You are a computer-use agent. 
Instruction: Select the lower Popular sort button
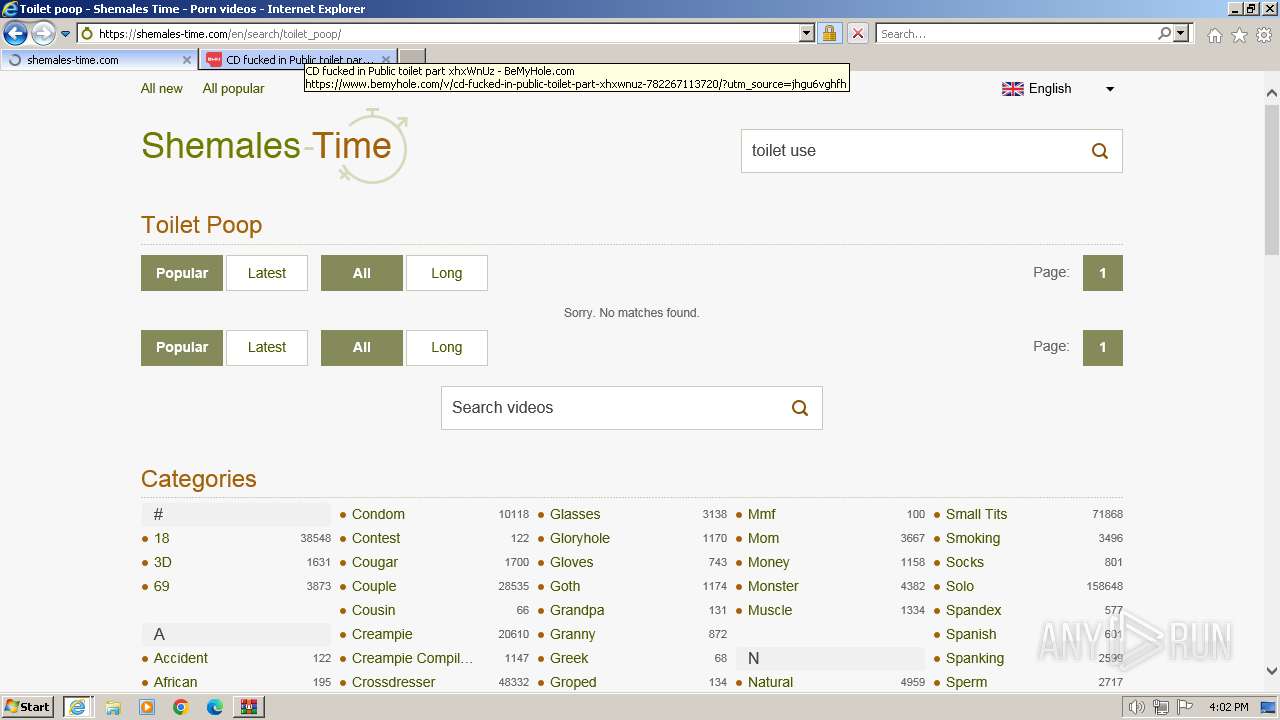click(182, 347)
